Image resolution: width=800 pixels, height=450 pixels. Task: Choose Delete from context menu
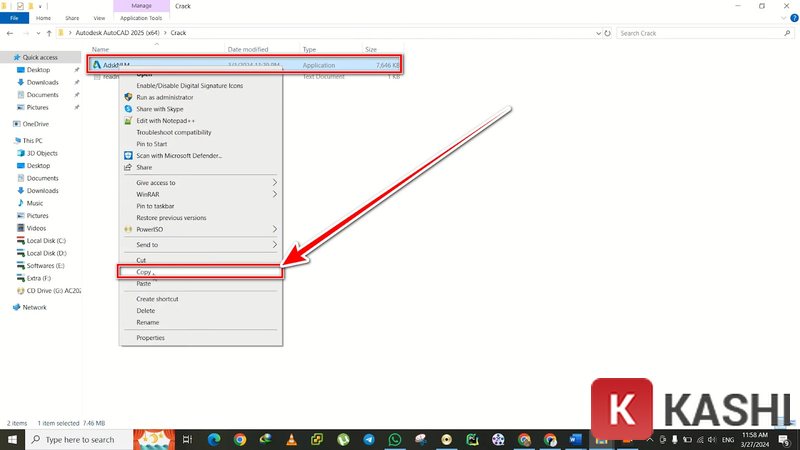point(201,311)
